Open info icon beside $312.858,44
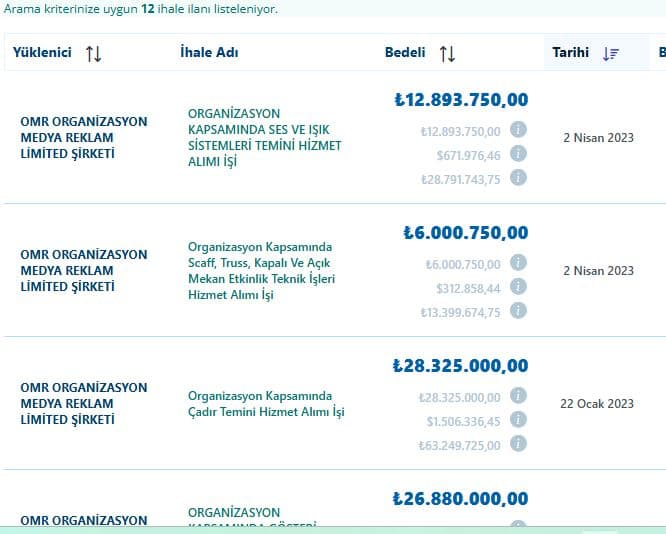 pyautogui.click(x=518, y=286)
